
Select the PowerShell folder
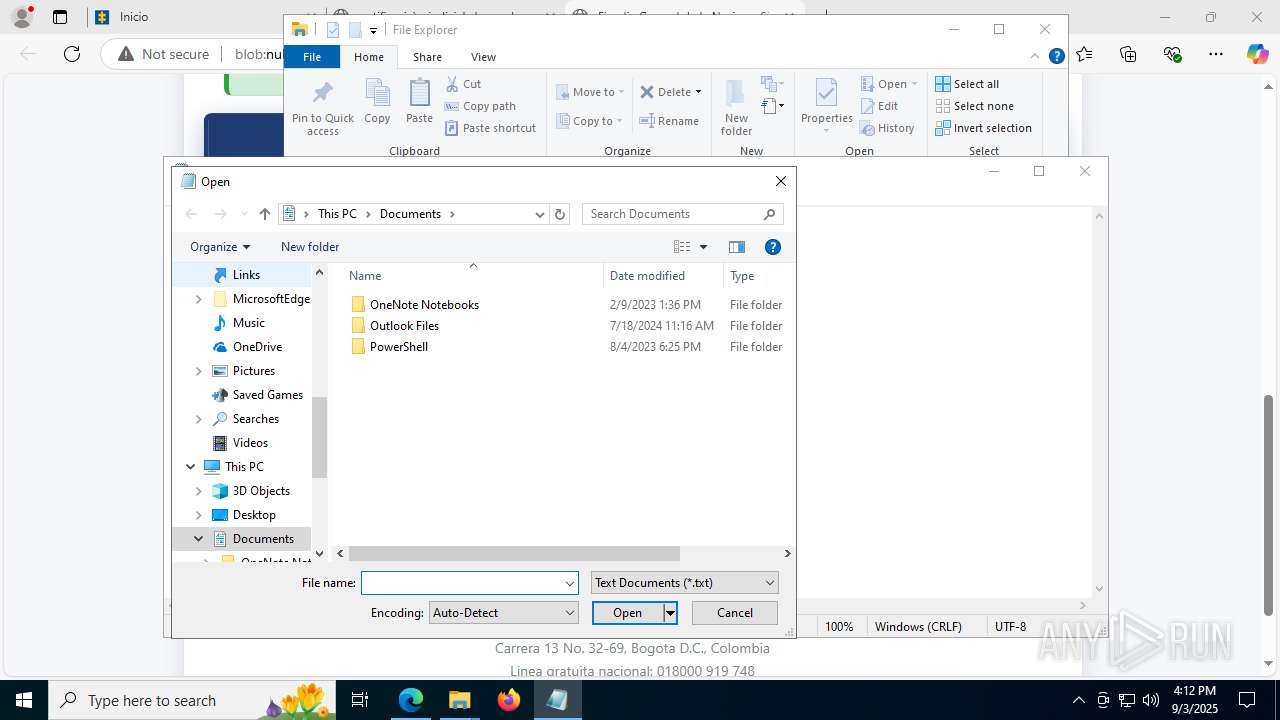pyautogui.click(x=398, y=347)
